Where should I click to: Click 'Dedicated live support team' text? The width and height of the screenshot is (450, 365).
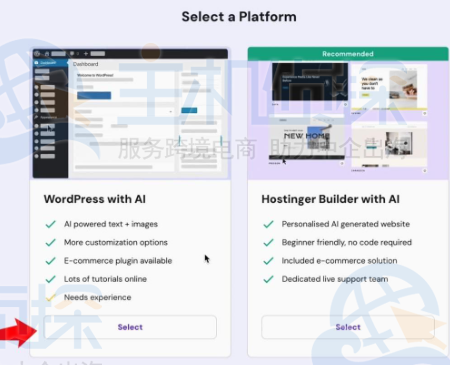(335, 279)
